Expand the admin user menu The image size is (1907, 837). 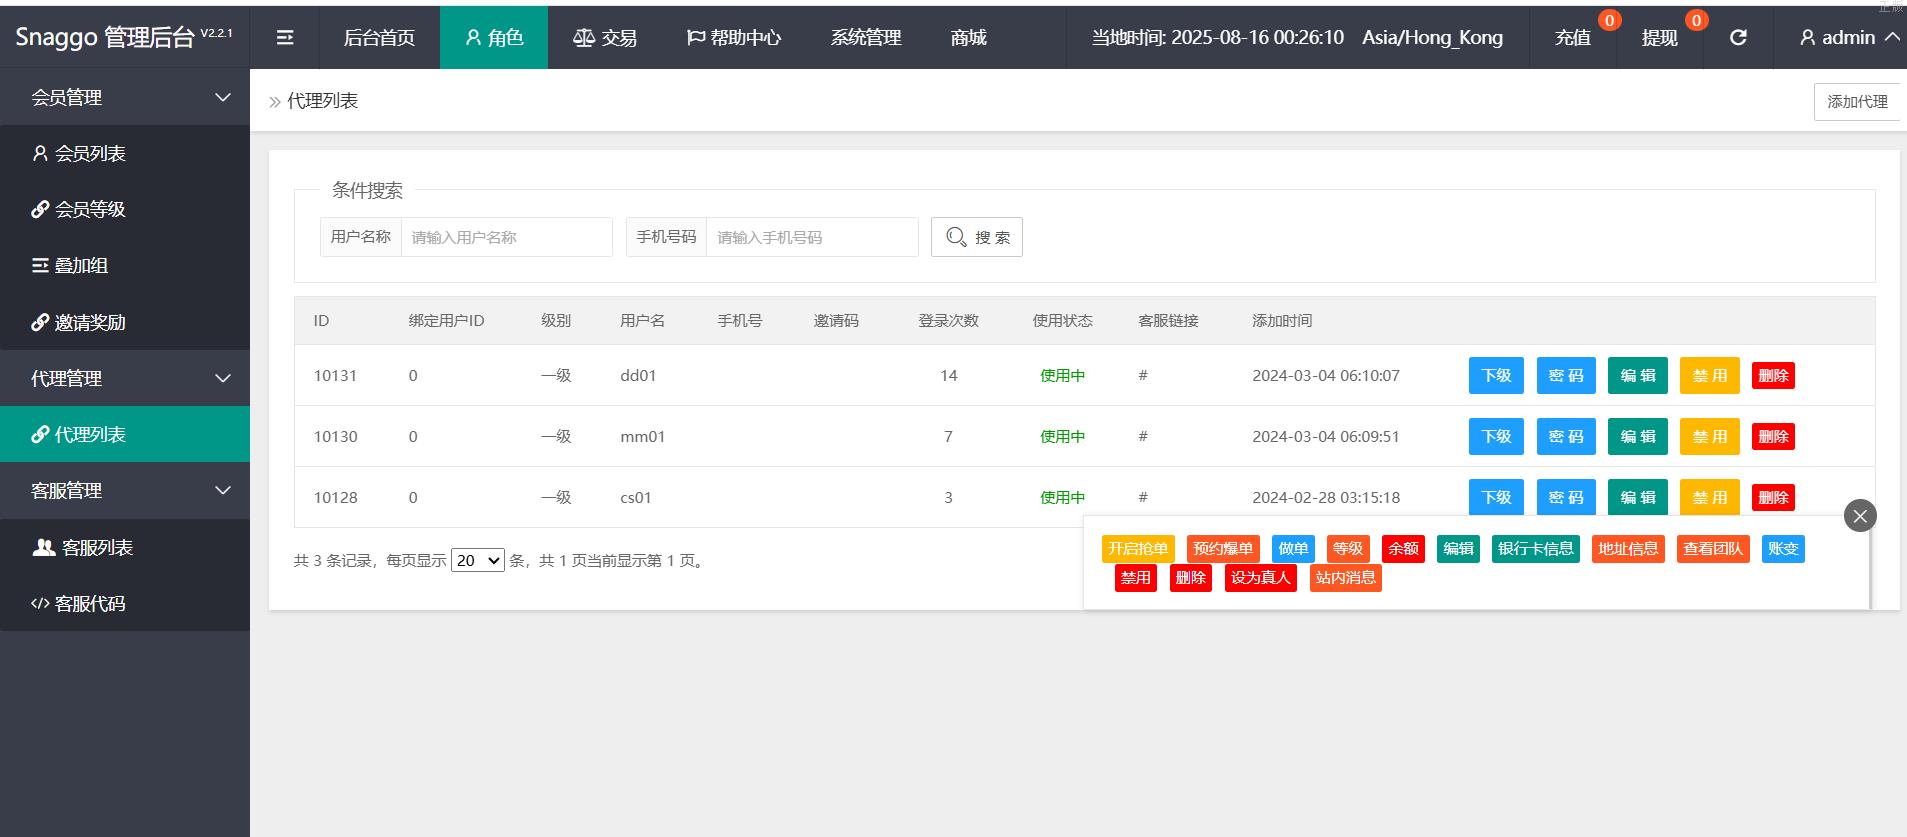tap(1848, 37)
